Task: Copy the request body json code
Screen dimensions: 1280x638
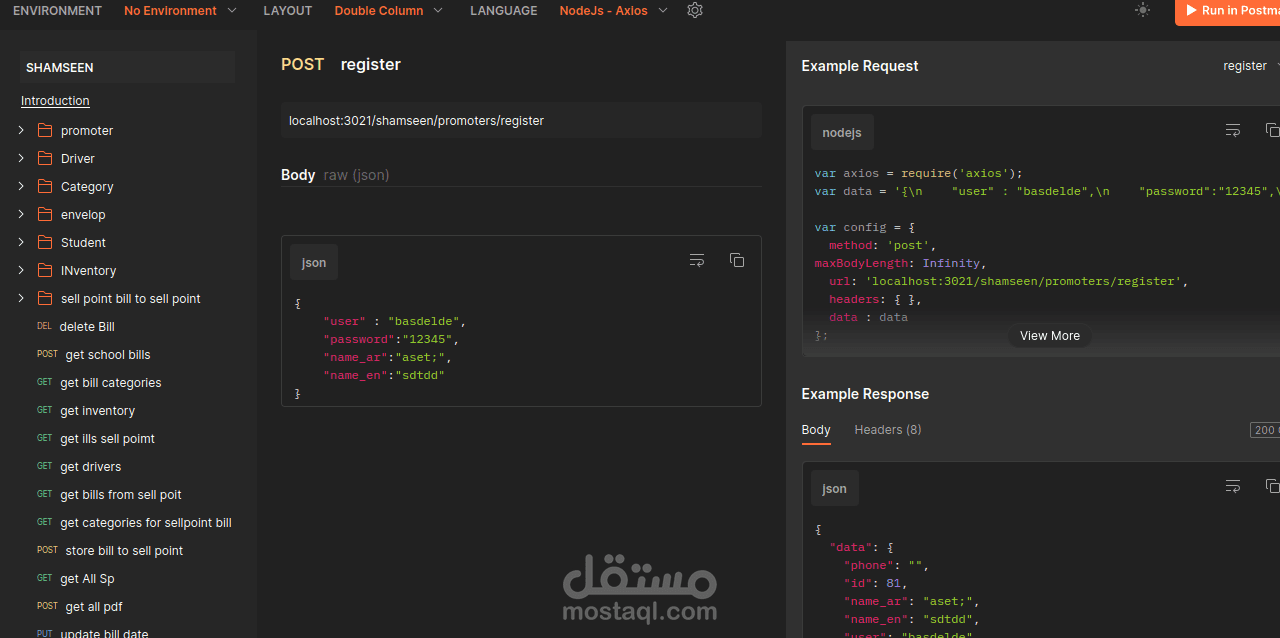Action: (x=737, y=260)
